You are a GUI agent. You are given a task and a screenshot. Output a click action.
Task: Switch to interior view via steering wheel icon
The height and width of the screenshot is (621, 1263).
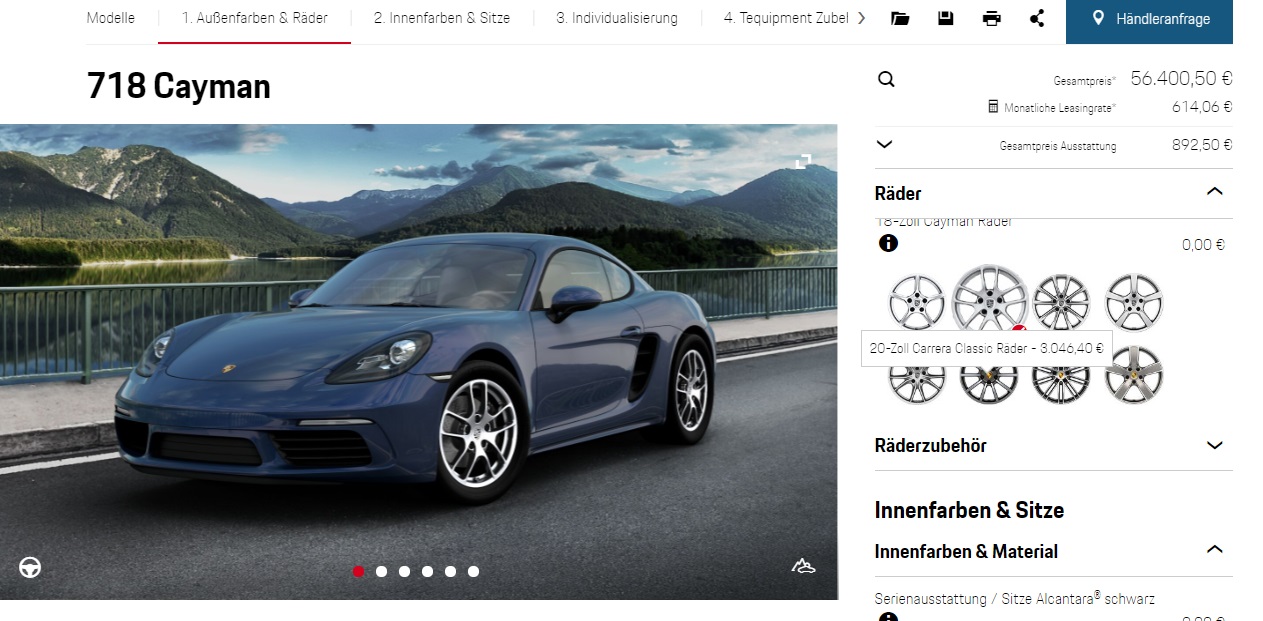tap(30, 567)
